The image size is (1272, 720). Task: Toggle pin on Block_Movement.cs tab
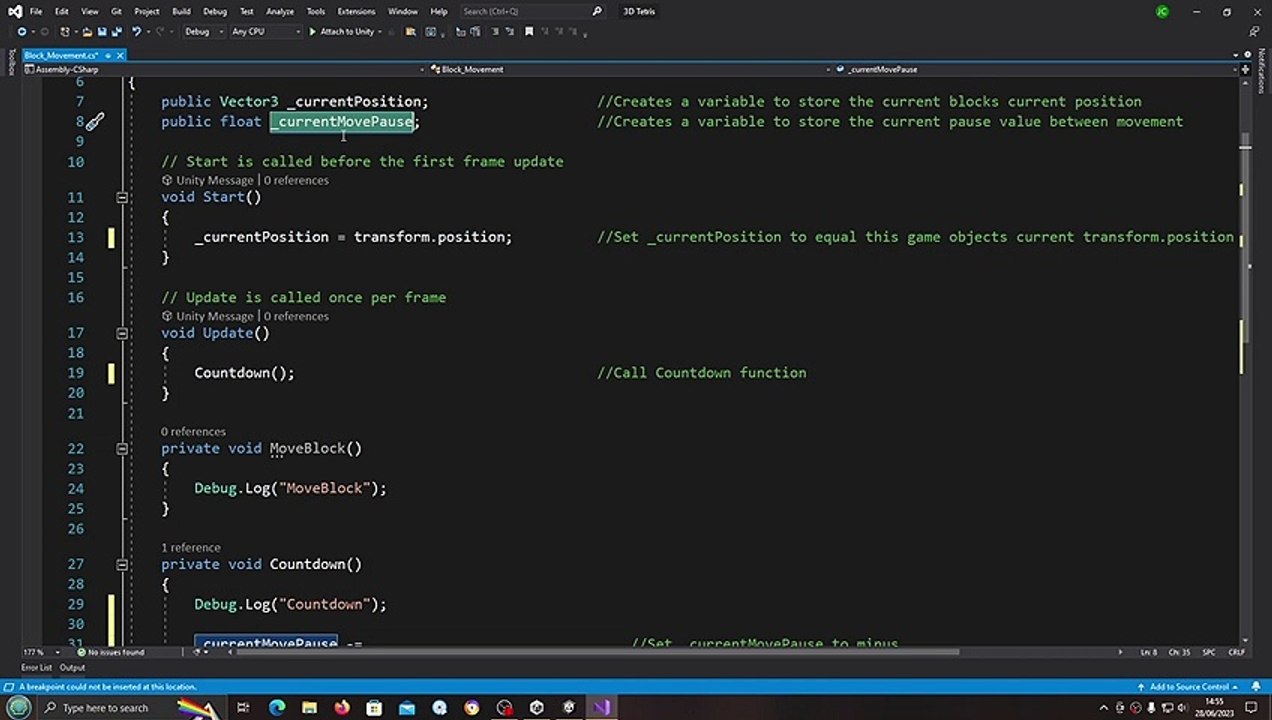tap(108, 56)
